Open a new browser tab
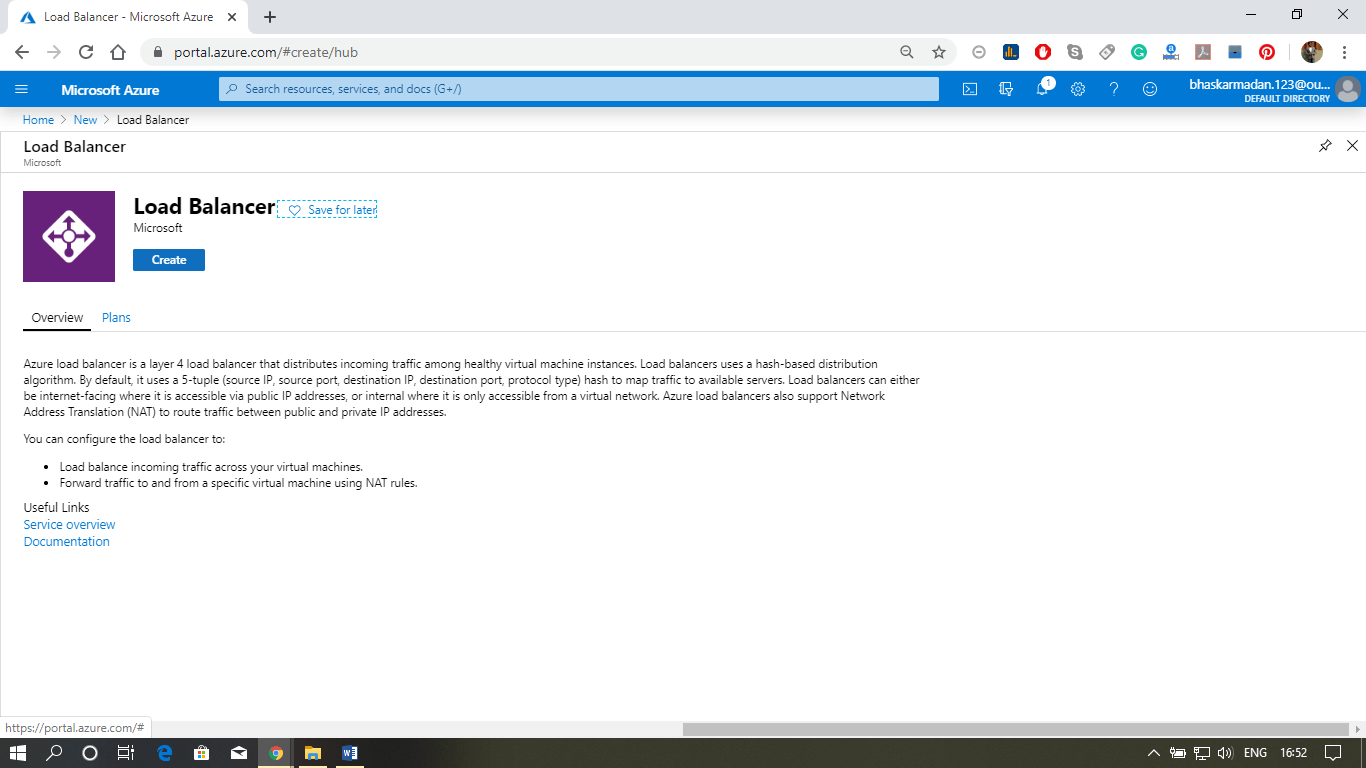The height and width of the screenshot is (768, 1366). (270, 17)
